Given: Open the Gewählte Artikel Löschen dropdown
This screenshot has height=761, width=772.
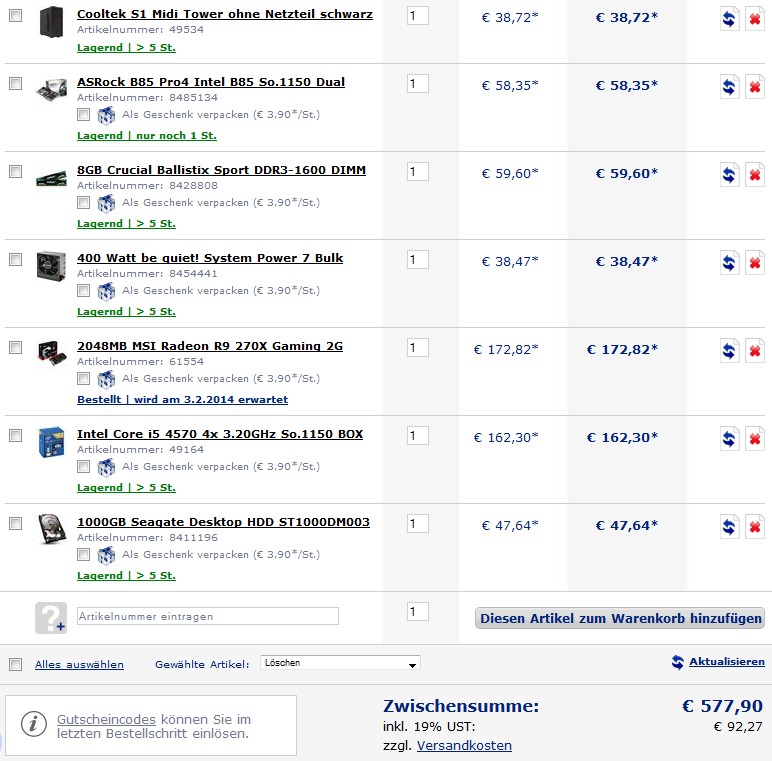Looking at the screenshot, I should click(x=340, y=663).
